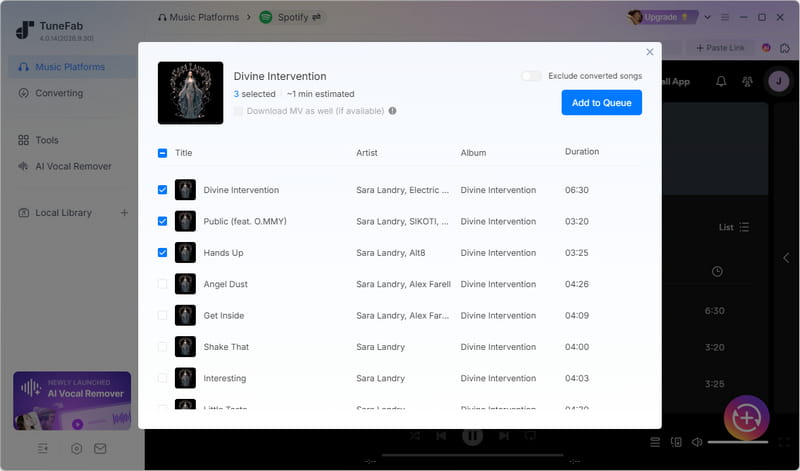
Task: Check the Angel Dust track checkbox
Action: [x=162, y=284]
